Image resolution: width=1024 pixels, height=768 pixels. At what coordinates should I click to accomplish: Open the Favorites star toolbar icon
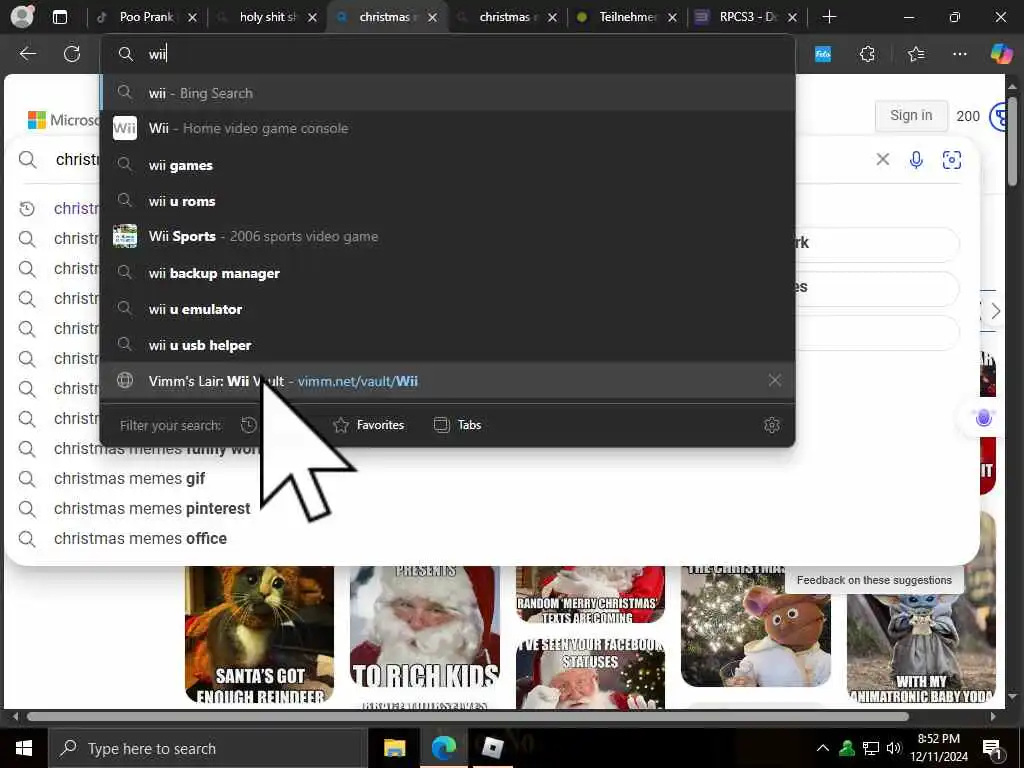(x=916, y=54)
